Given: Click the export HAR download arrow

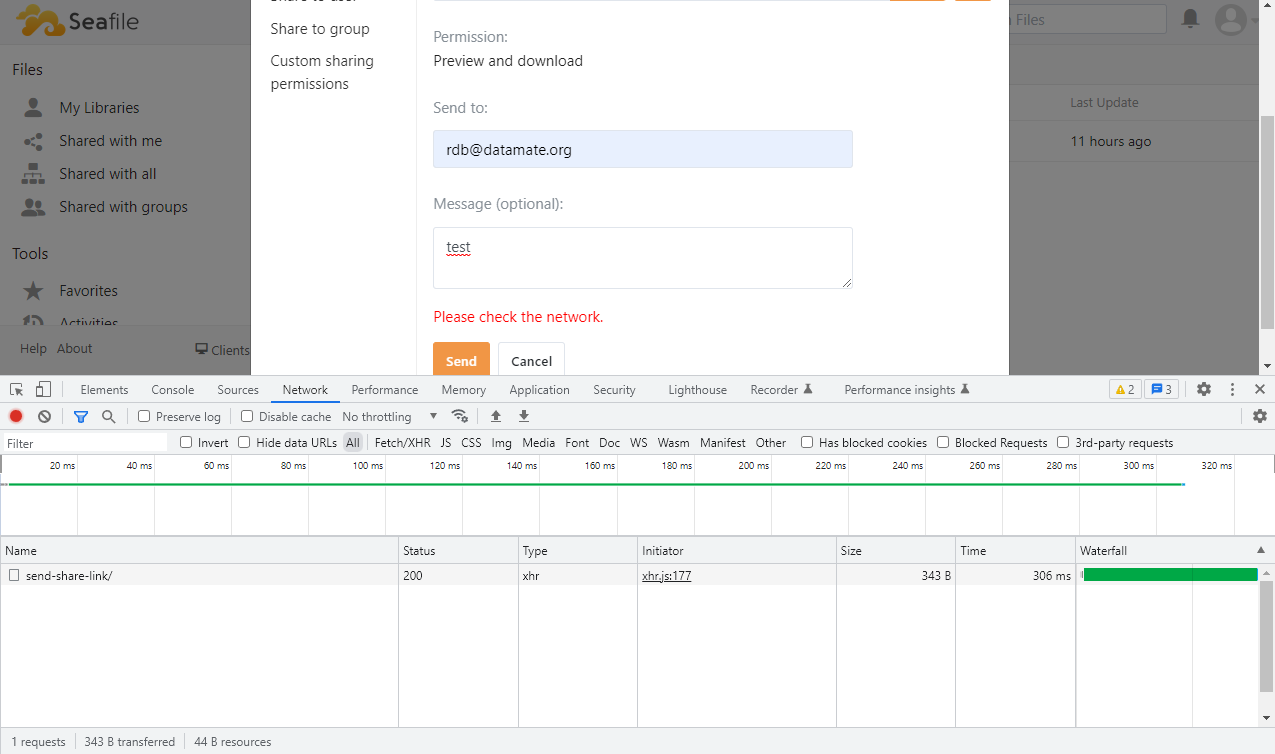Looking at the screenshot, I should 524,416.
